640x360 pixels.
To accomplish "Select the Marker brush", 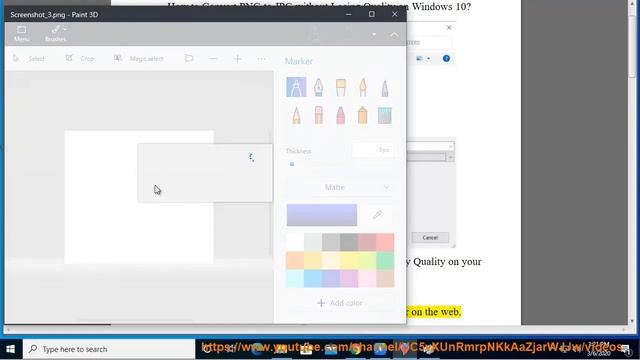I will [296, 87].
